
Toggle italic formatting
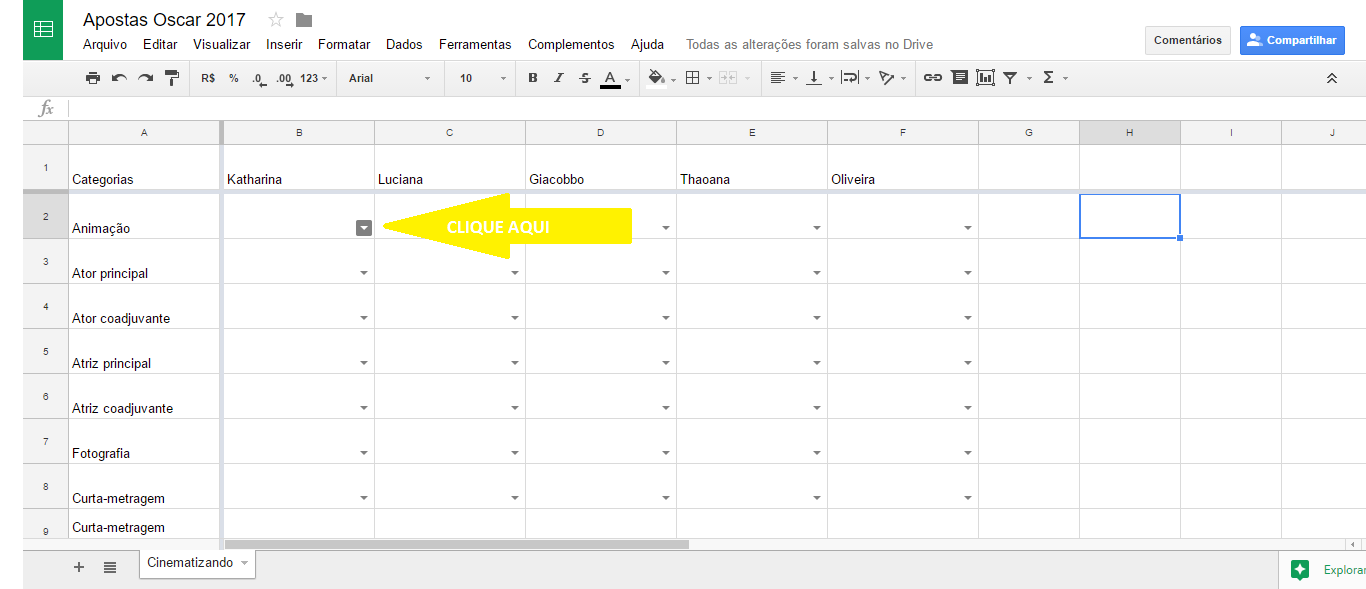coord(558,78)
